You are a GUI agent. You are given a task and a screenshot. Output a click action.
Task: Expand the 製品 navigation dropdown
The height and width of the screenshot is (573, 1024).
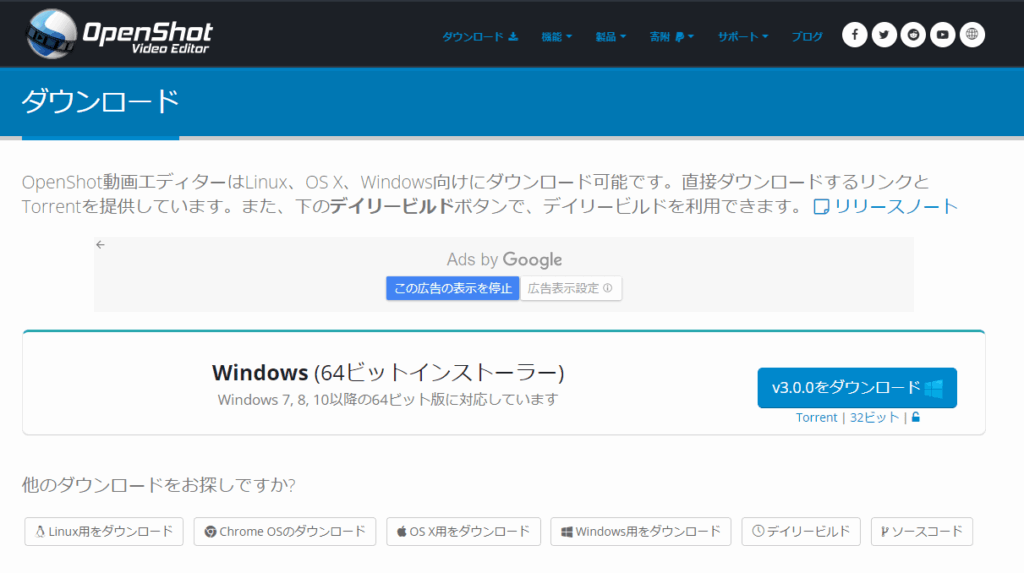point(611,37)
